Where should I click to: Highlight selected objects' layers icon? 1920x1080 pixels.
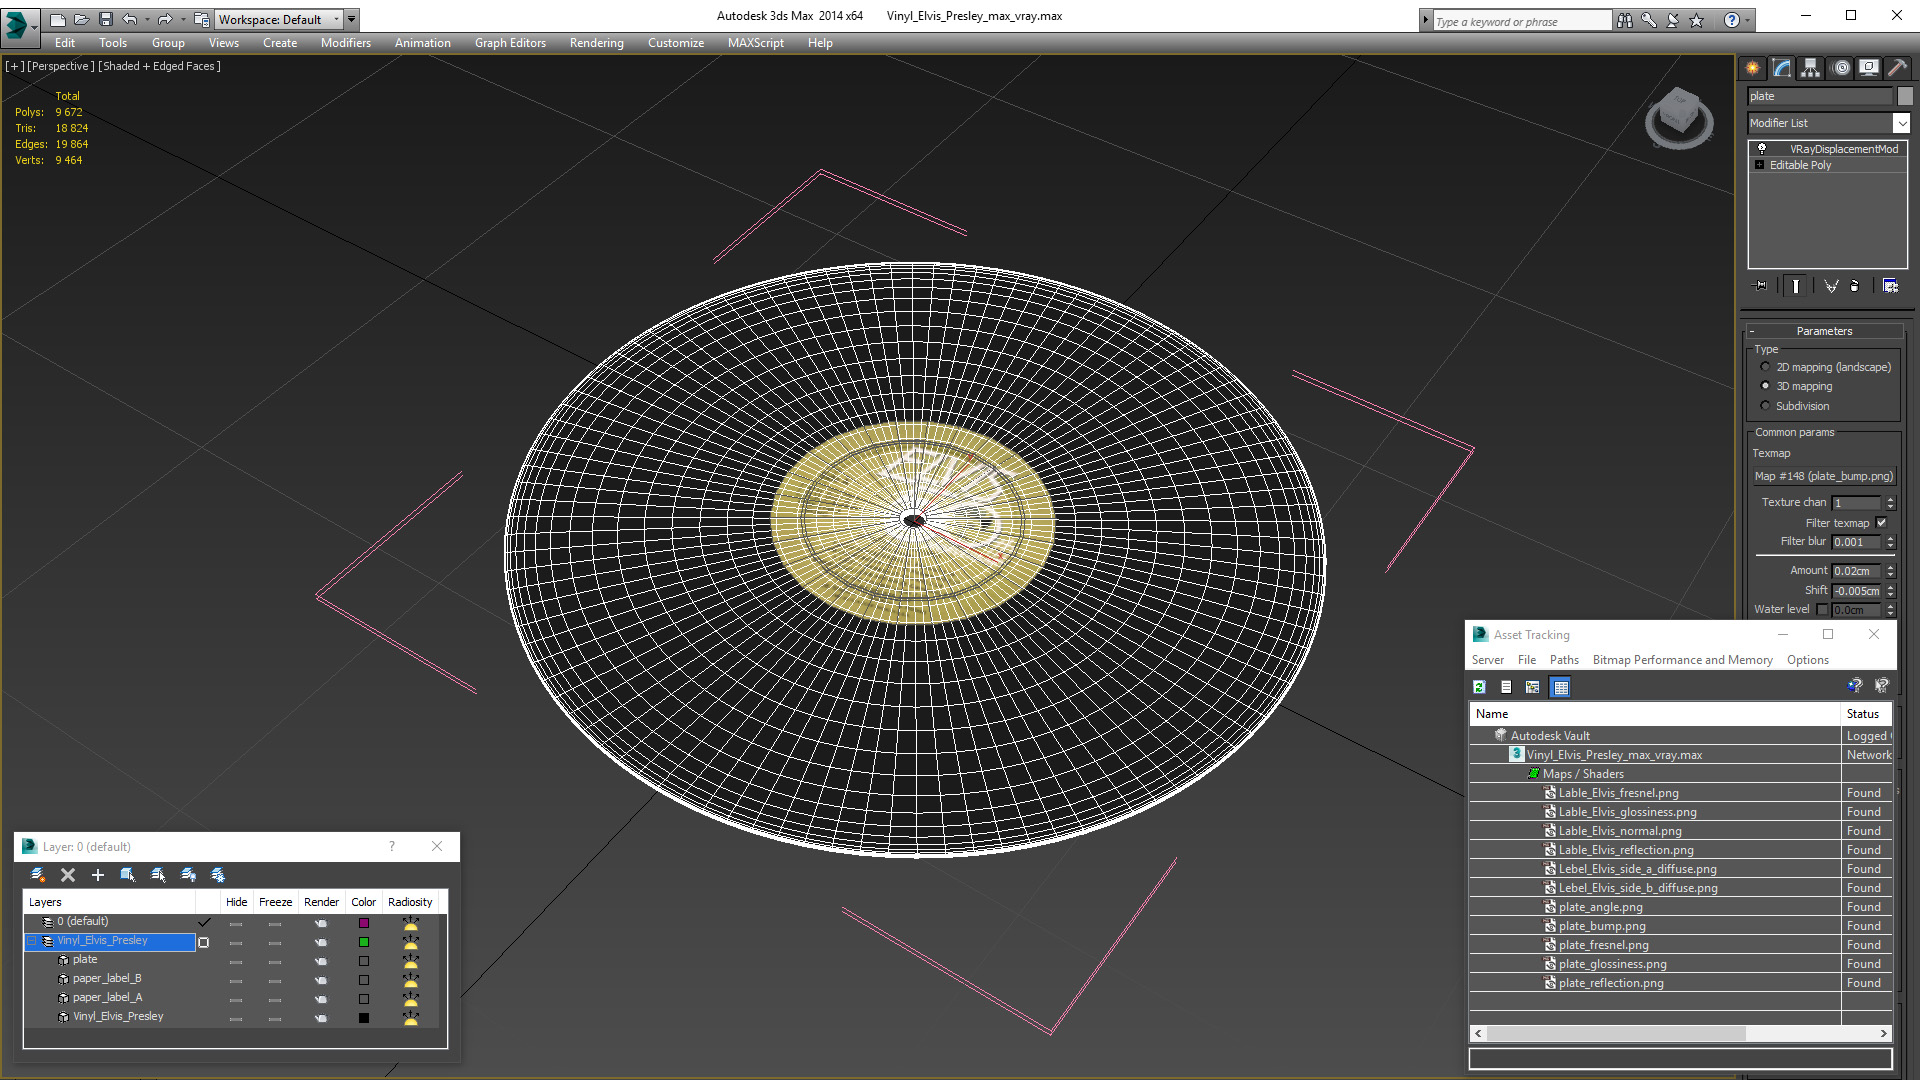158,875
